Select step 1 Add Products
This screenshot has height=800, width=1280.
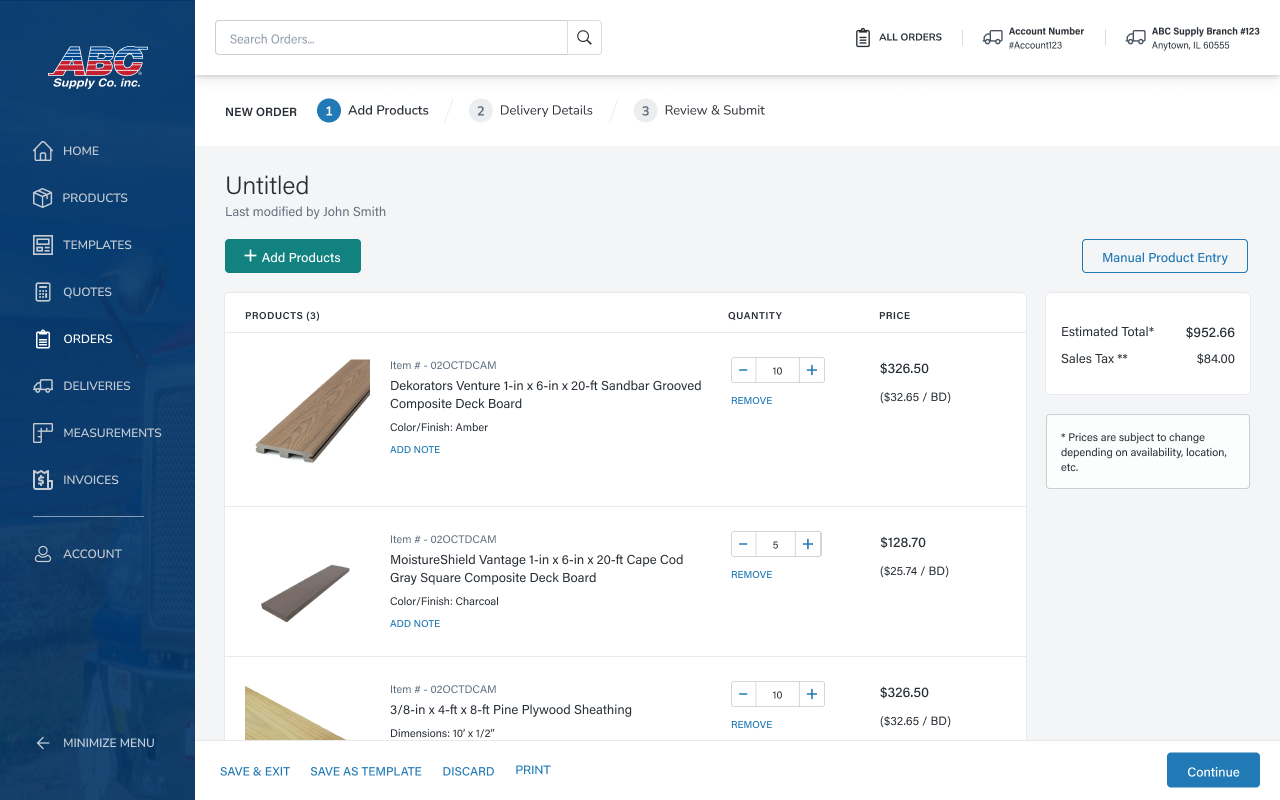tap(373, 110)
